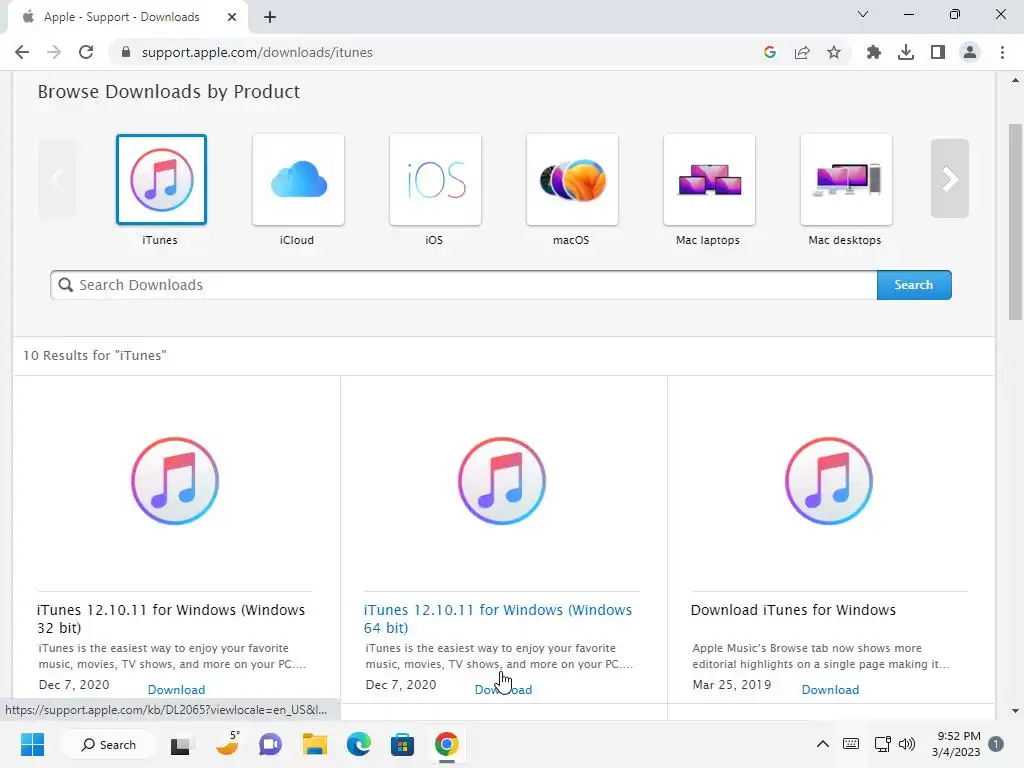Open weather widget in taskbar

[x=227, y=744]
